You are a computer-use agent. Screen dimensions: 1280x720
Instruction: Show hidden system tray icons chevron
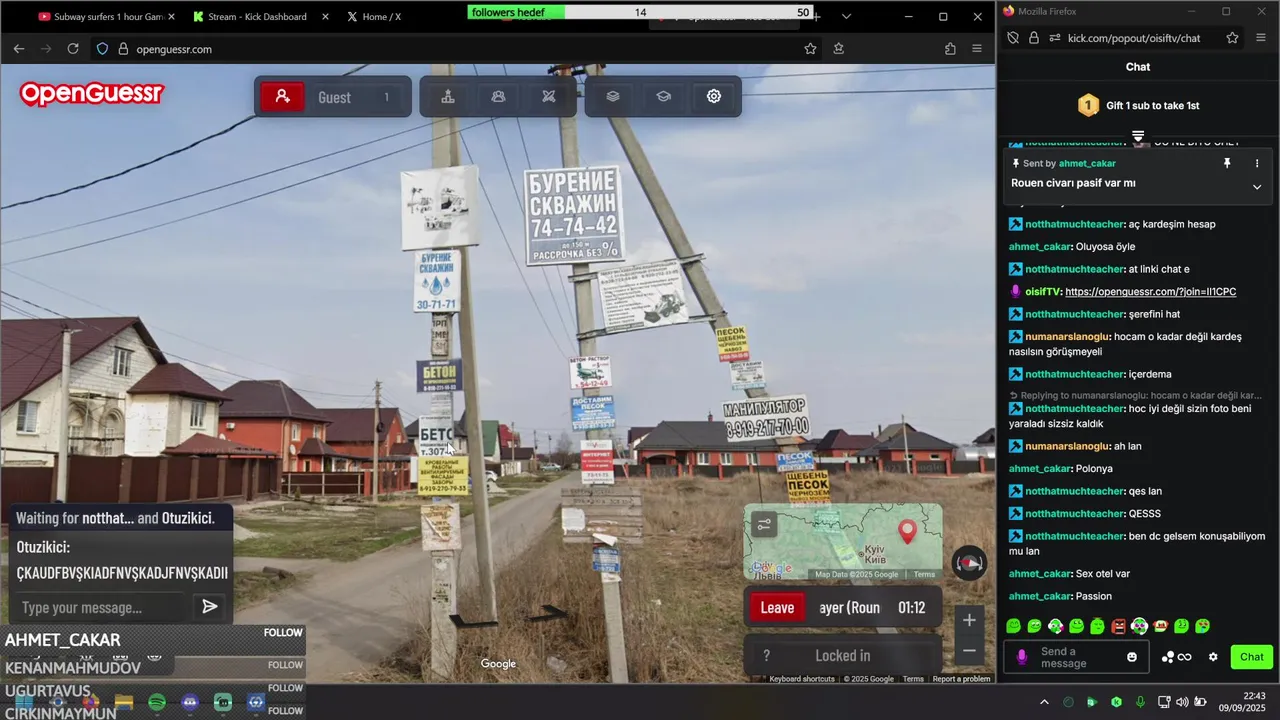(1044, 702)
